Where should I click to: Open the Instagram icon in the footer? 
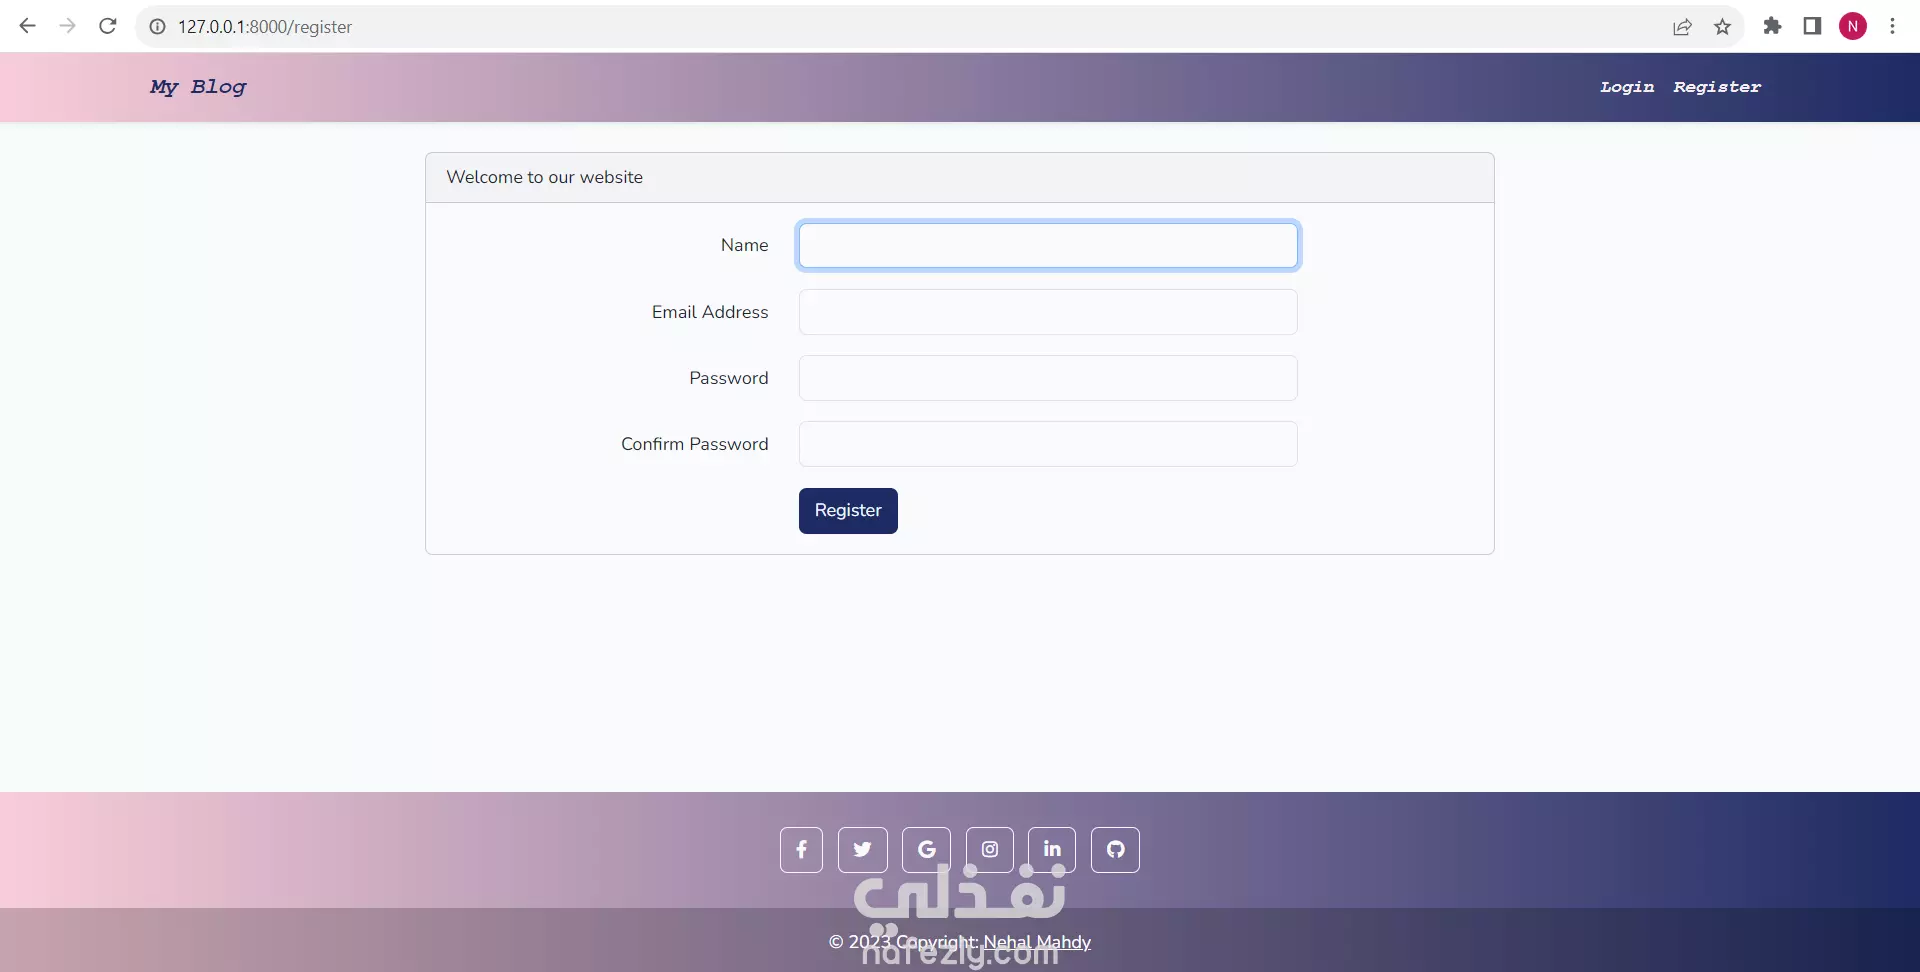point(989,850)
